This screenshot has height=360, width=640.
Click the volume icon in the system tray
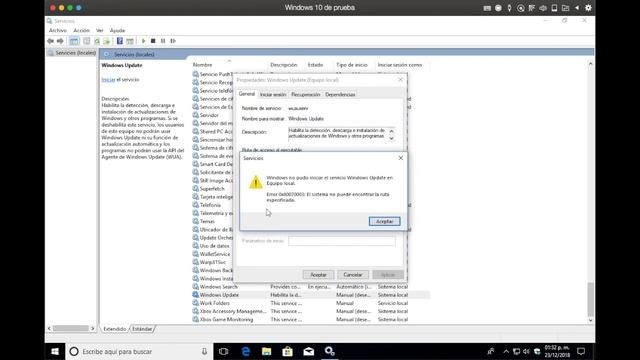(527, 351)
